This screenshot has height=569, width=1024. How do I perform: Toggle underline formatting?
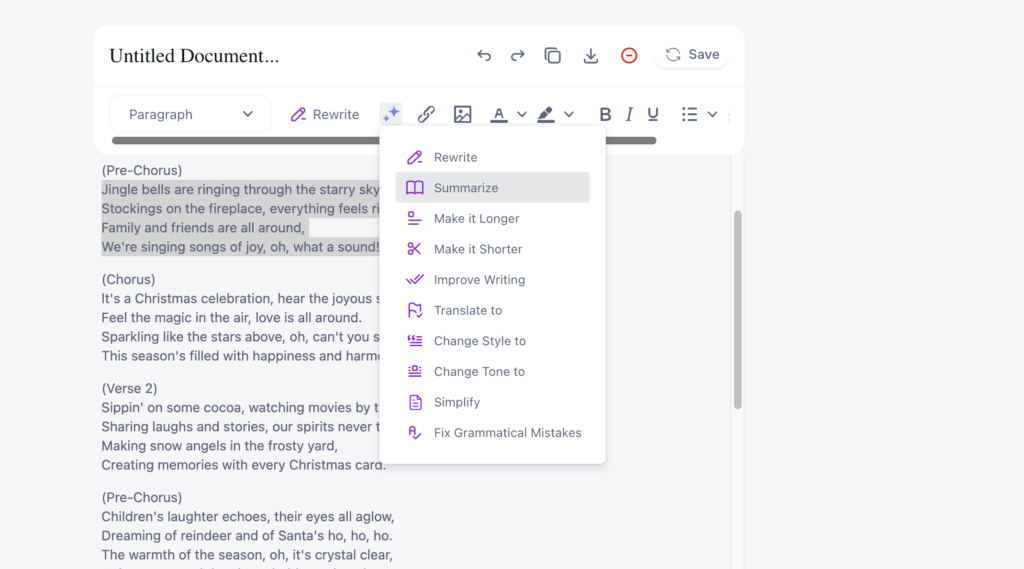coord(653,114)
